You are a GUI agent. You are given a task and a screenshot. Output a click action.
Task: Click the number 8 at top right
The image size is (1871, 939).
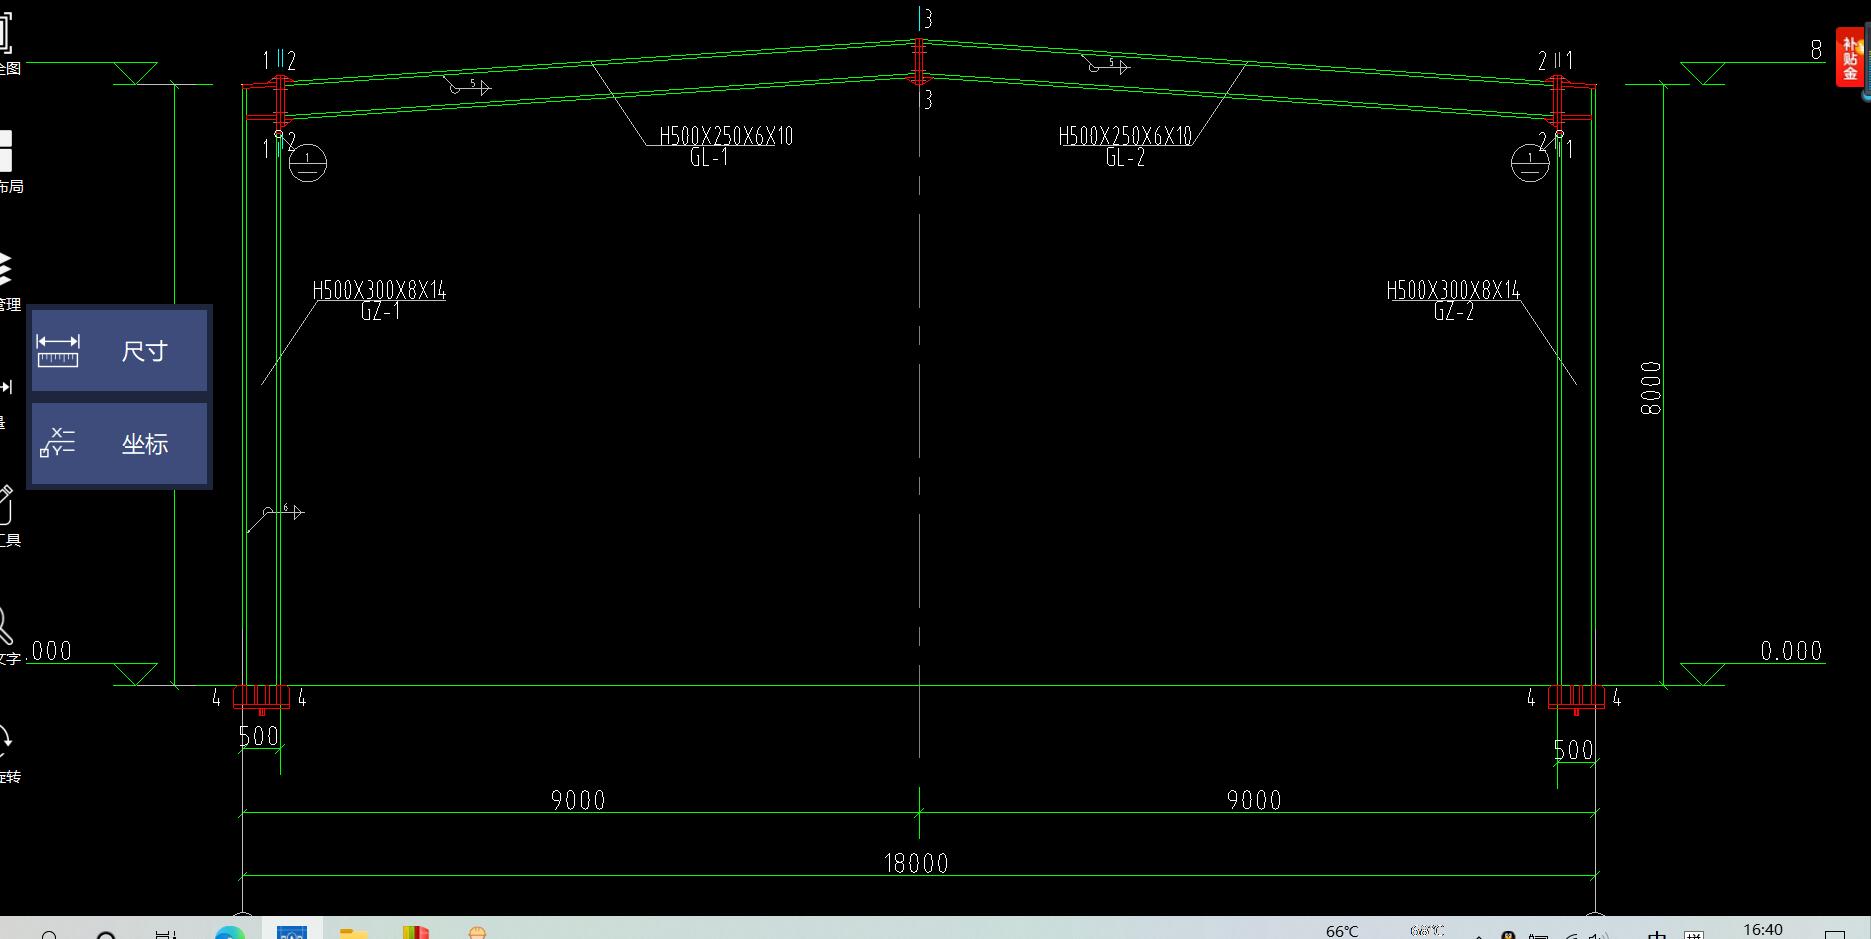[1816, 50]
